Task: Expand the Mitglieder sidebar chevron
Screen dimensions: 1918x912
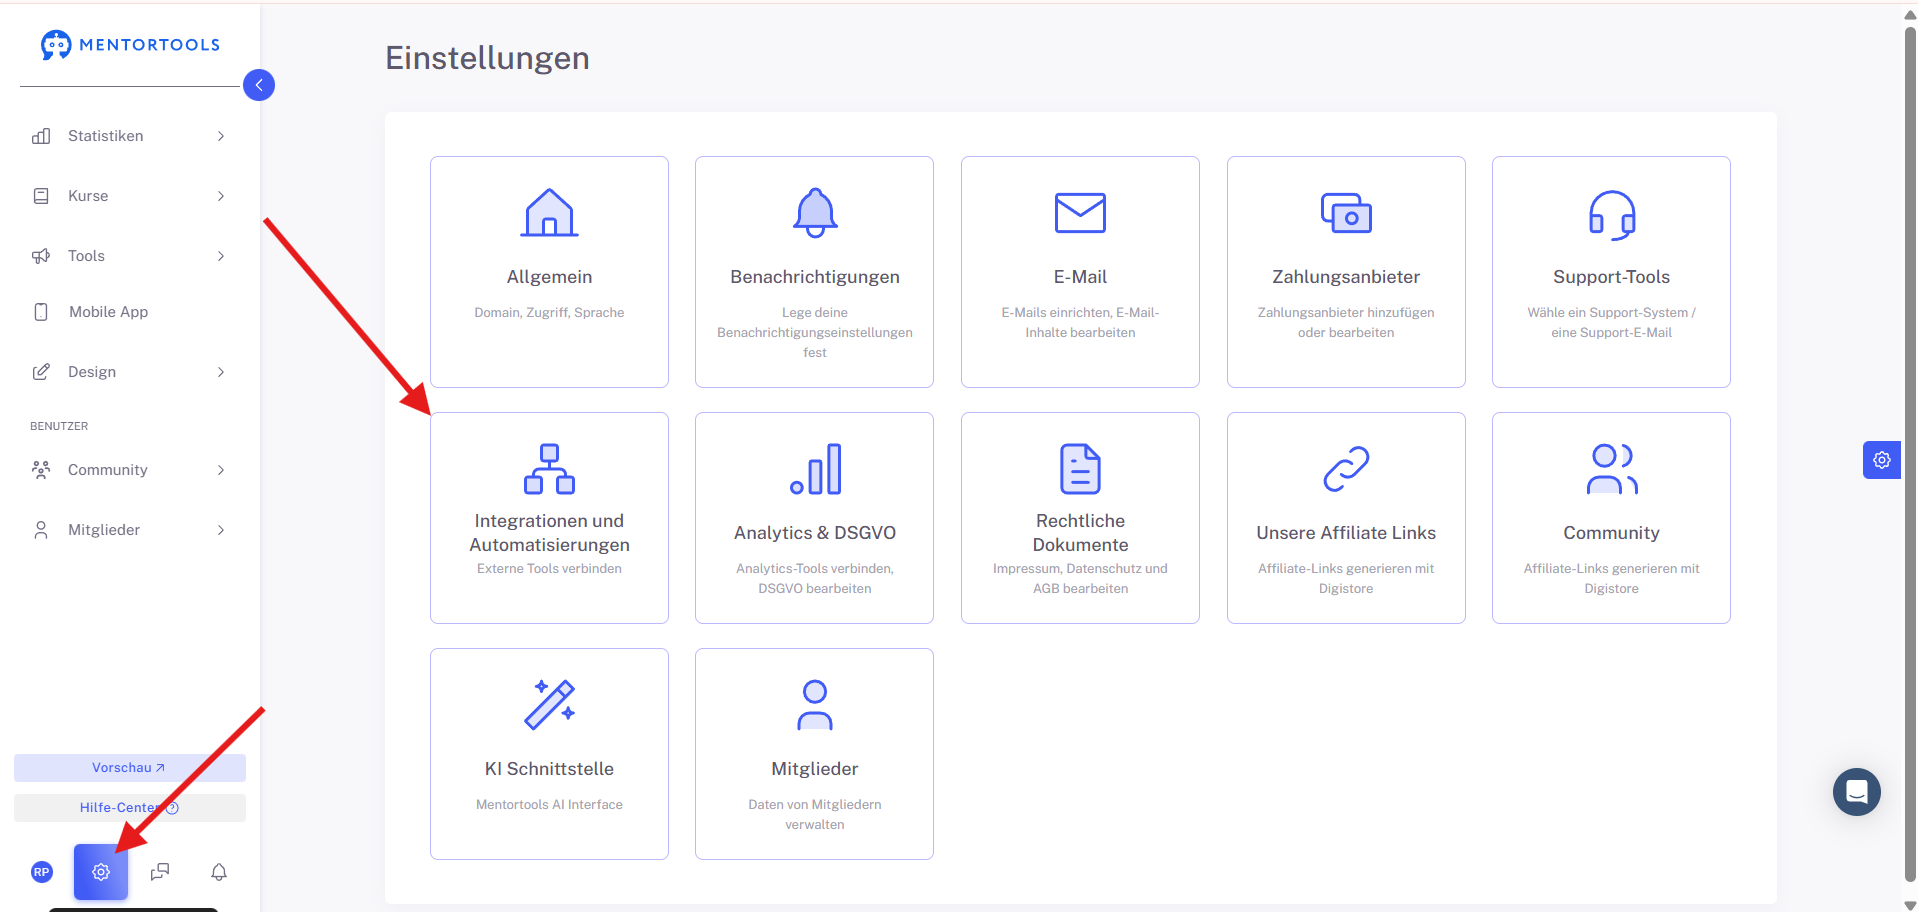Action: [221, 530]
